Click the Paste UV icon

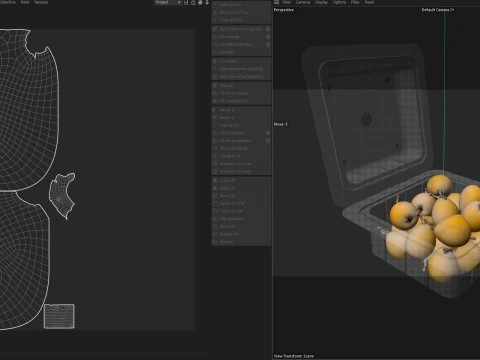[x=215, y=188]
